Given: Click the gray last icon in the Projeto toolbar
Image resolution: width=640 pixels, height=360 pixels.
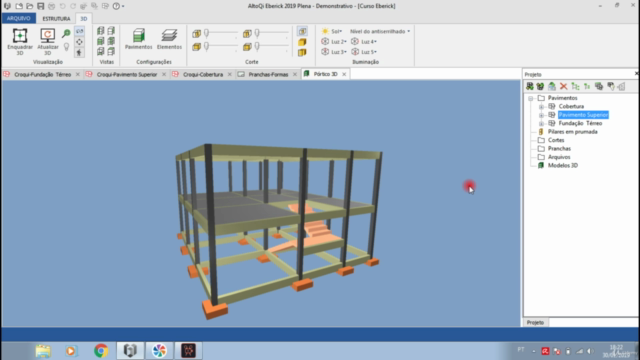Looking at the screenshot, I should click(x=622, y=87).
